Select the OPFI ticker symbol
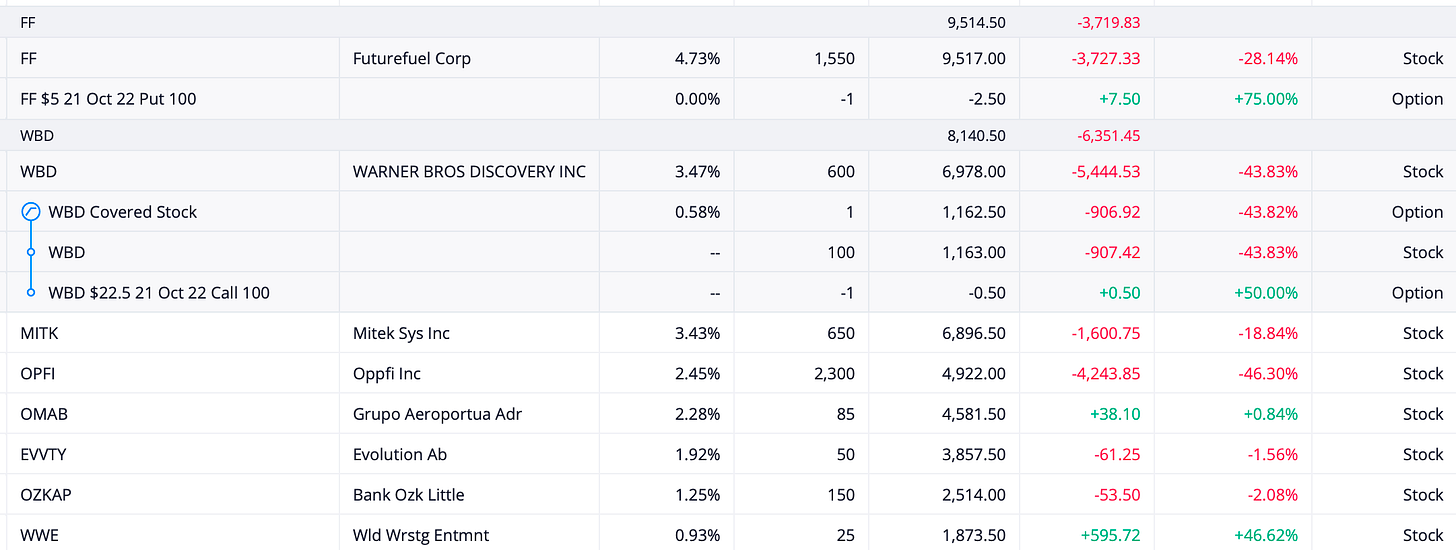The height and width of the screenshot is (550, 1456). point(38,374)
